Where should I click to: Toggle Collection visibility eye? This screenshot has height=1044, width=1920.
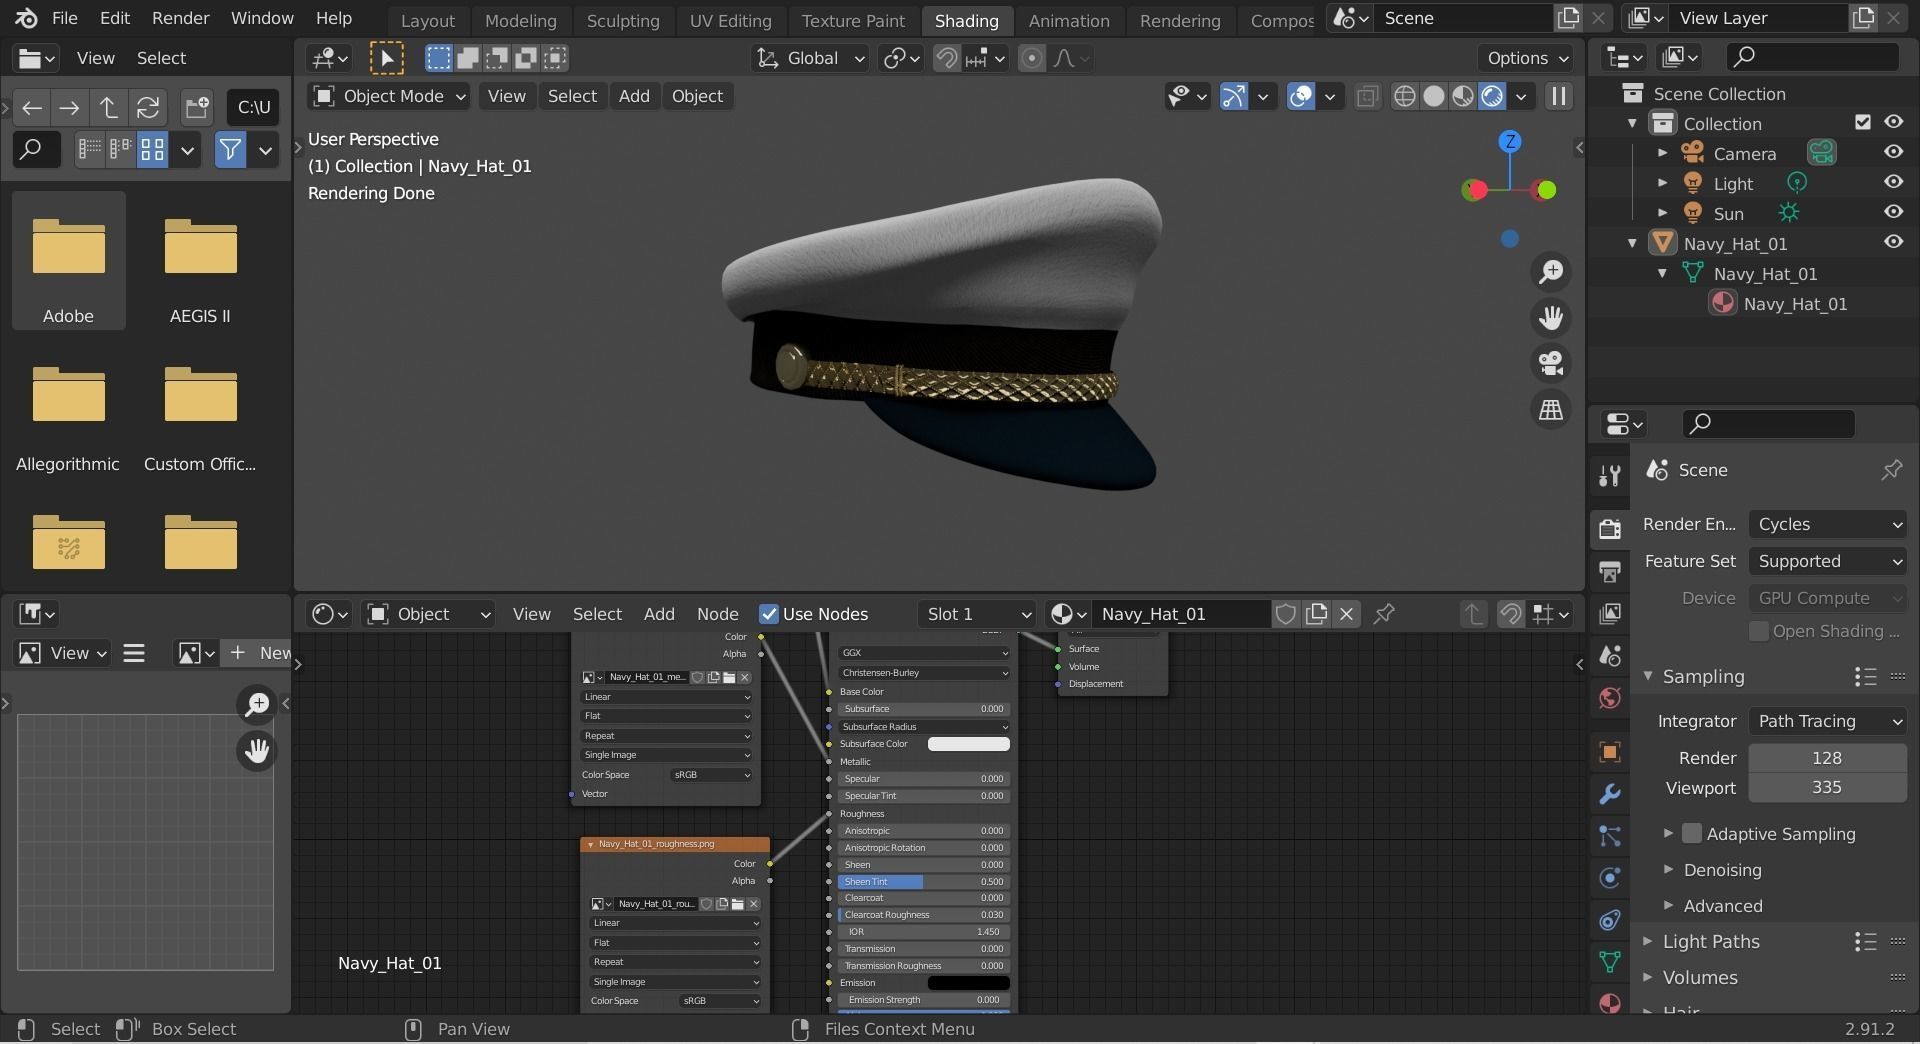click(x=1893, y=122)
